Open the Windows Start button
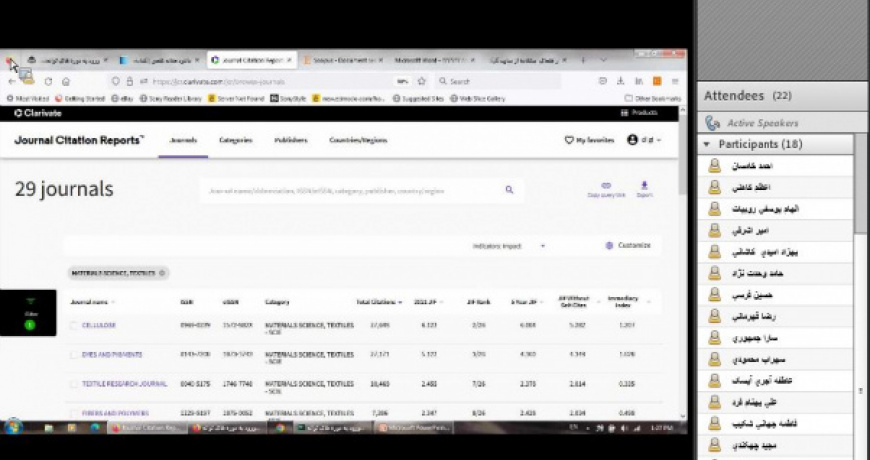870x460 pixels. pyautogui.click(x=12, y=427)
